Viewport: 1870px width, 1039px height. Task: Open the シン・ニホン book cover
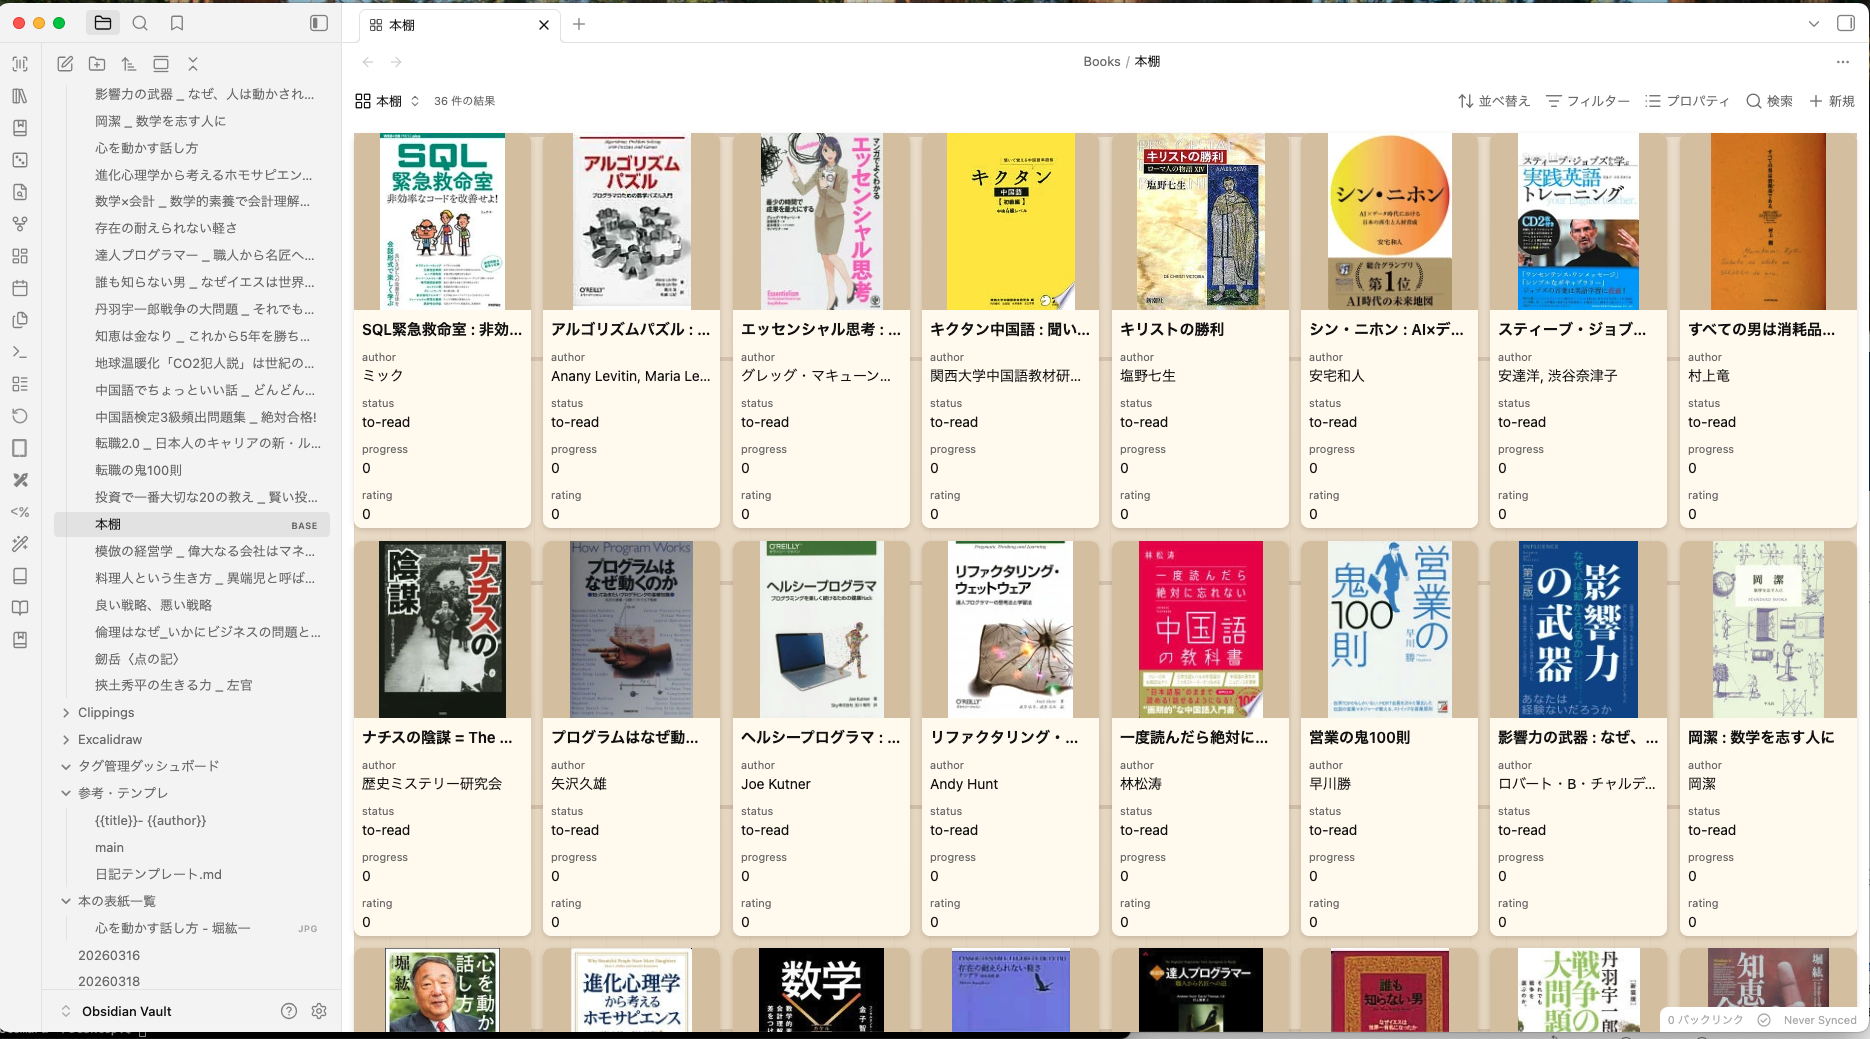[1389, 222]
